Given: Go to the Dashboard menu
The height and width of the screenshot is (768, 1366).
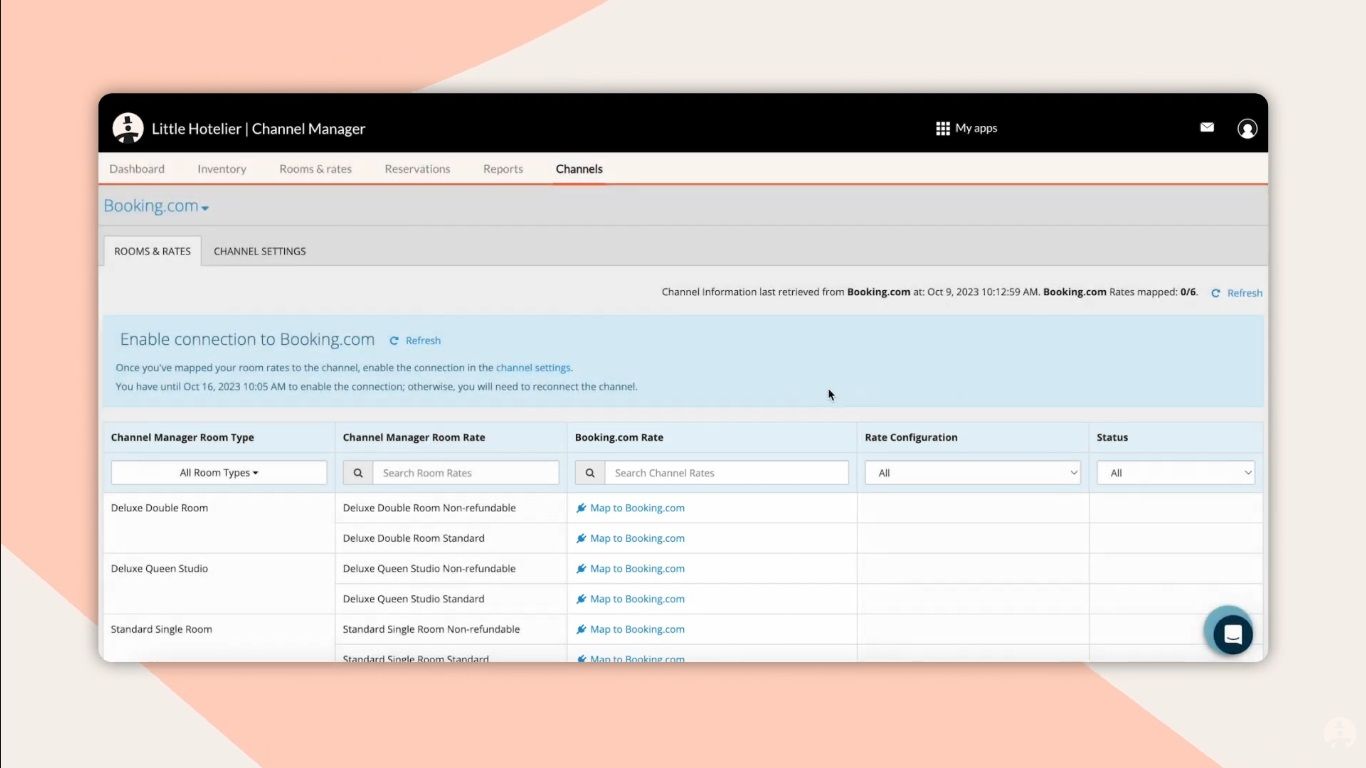Looking at the screenshot, I should 137,169.
